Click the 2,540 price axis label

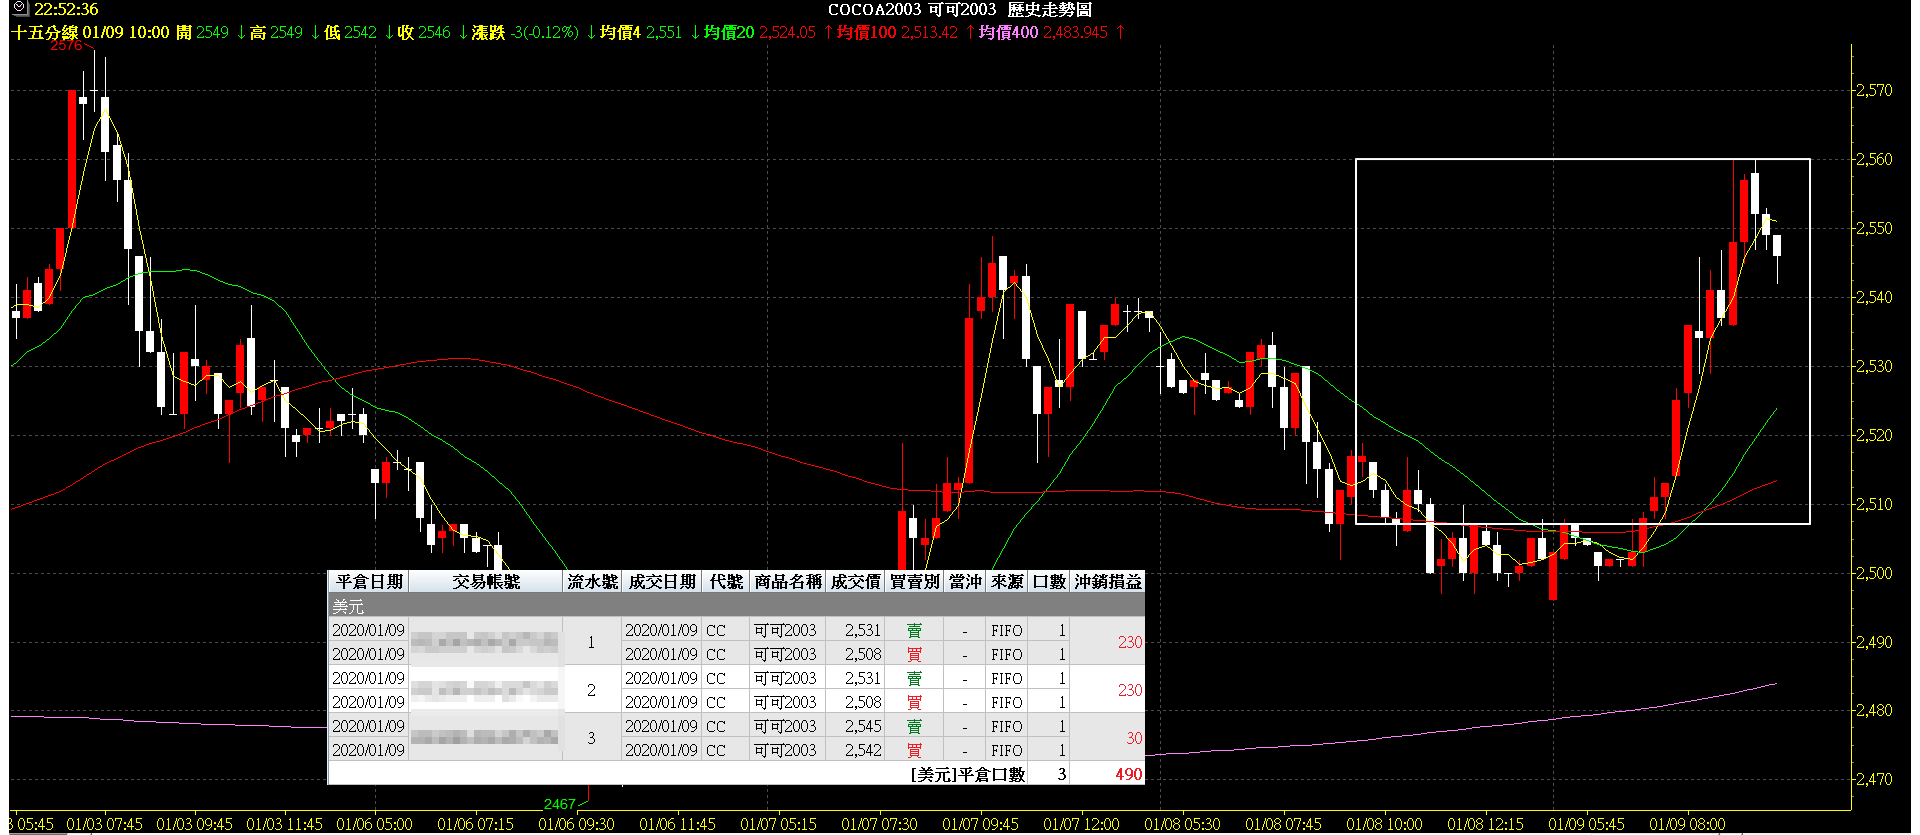click(x=1874, y=297)
